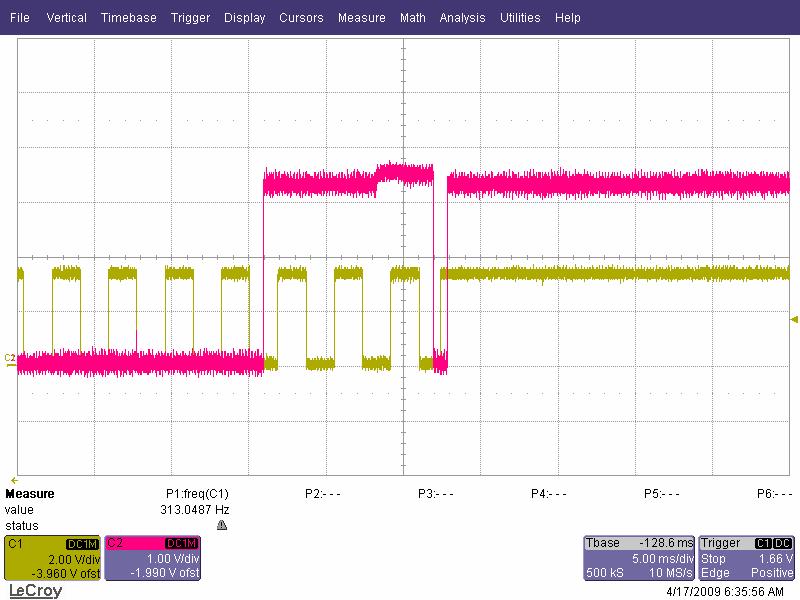Click the 5.00 ms/div timebase value
Screen dimensions: 800x600
(x=663, y=558)
